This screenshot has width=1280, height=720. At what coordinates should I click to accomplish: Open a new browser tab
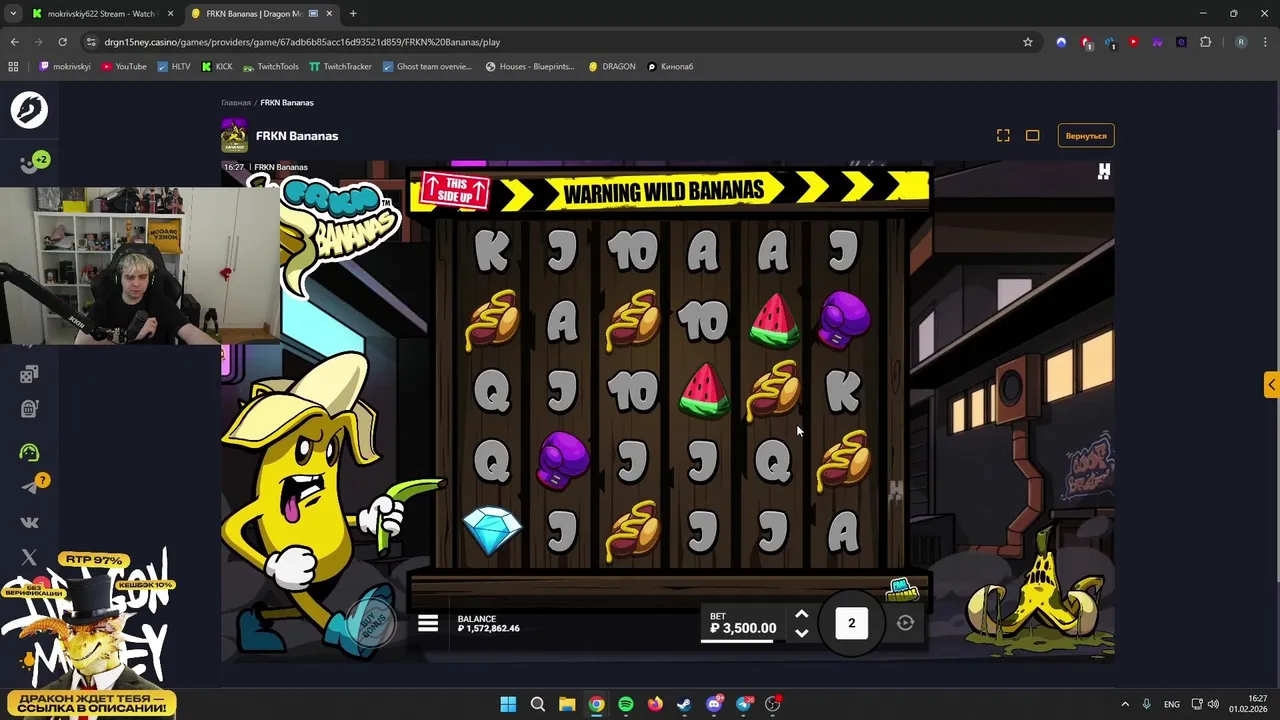tap(353, 14)
